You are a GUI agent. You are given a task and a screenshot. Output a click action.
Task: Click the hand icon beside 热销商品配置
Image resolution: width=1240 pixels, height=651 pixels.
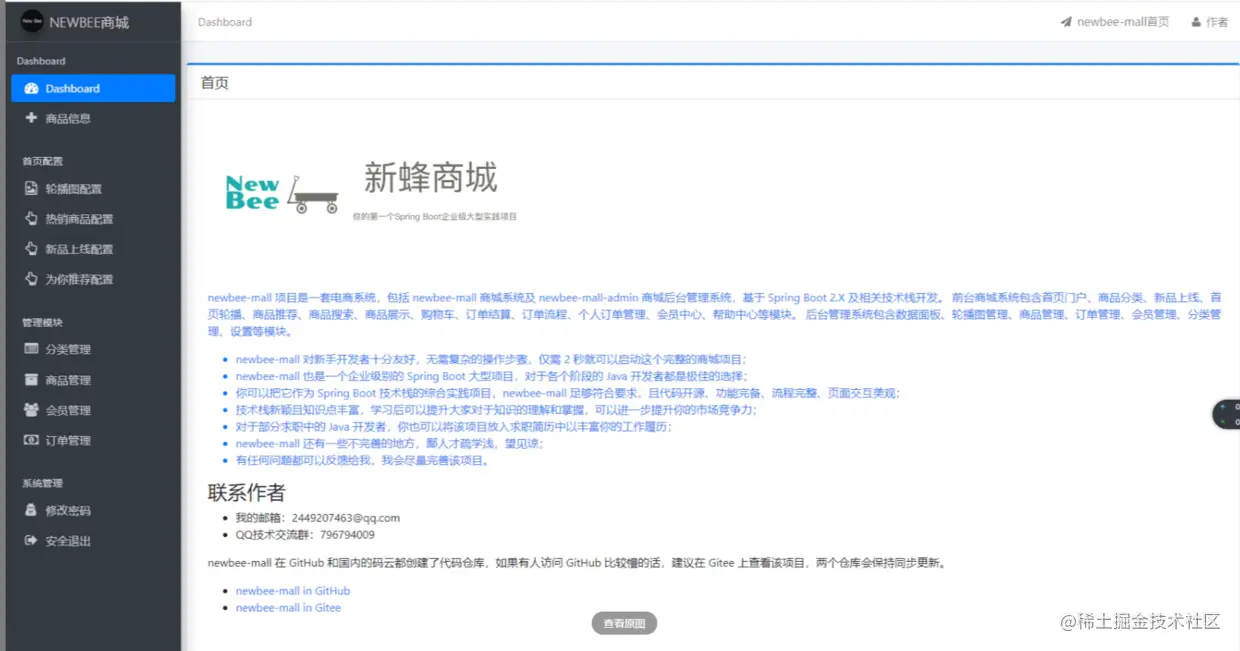(x=31, y=218)
